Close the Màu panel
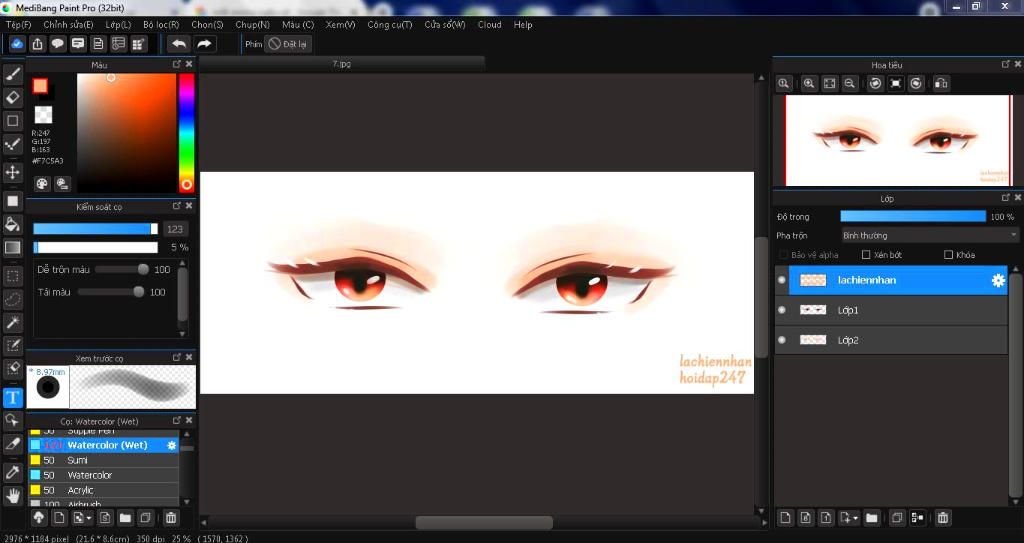The height and width of the screenshot is (543, 1024). [189, 64]
